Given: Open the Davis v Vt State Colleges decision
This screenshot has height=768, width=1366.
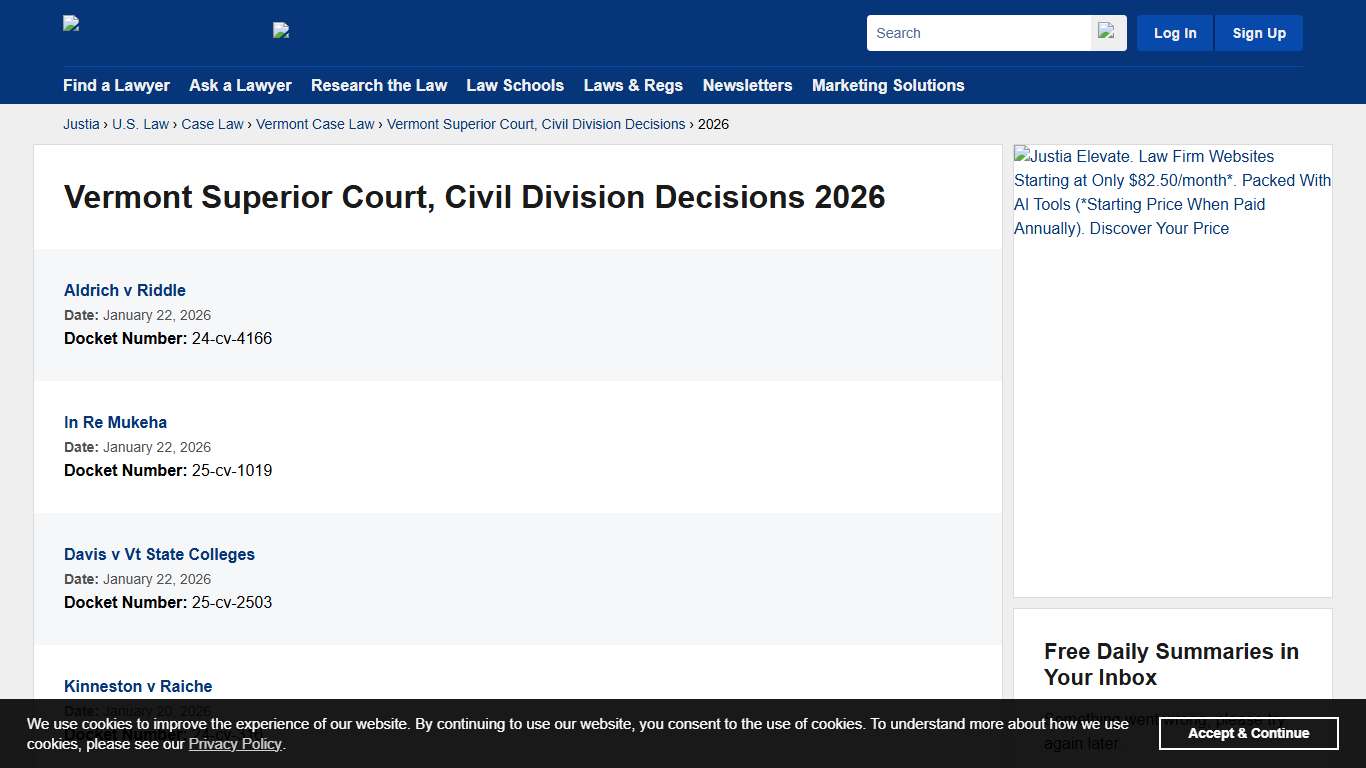Looking at the screenshot, I should point(159,554).
